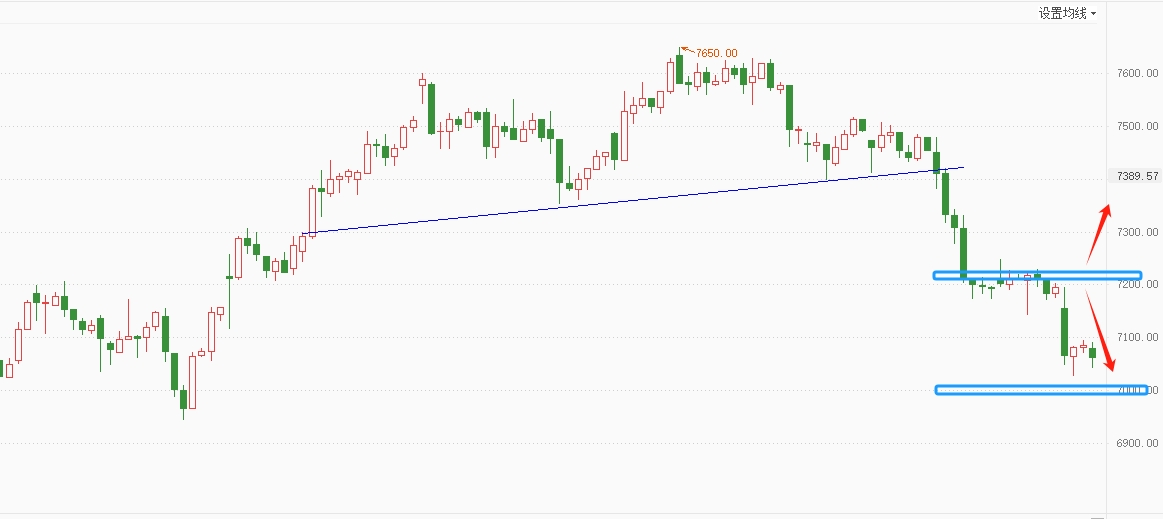Select the upward red arrow annotation
1163x519 pixels.
click(1099, 233)
